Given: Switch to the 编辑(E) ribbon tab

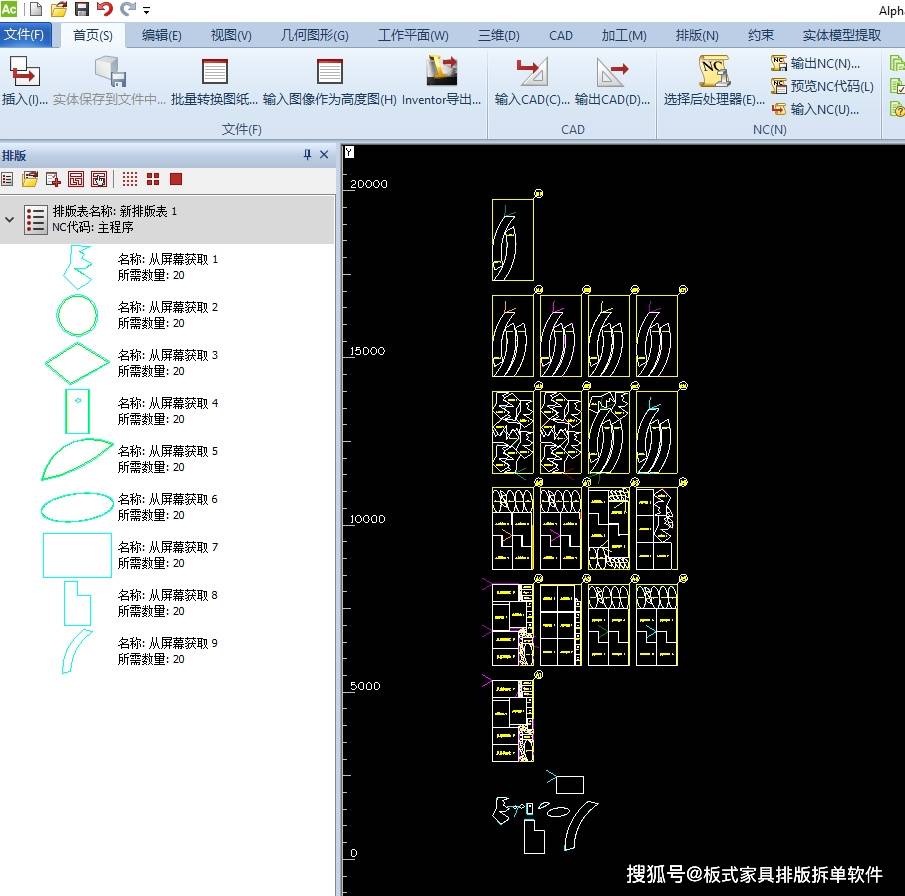Looking at the screenshot, I should [x=161, y=35].
